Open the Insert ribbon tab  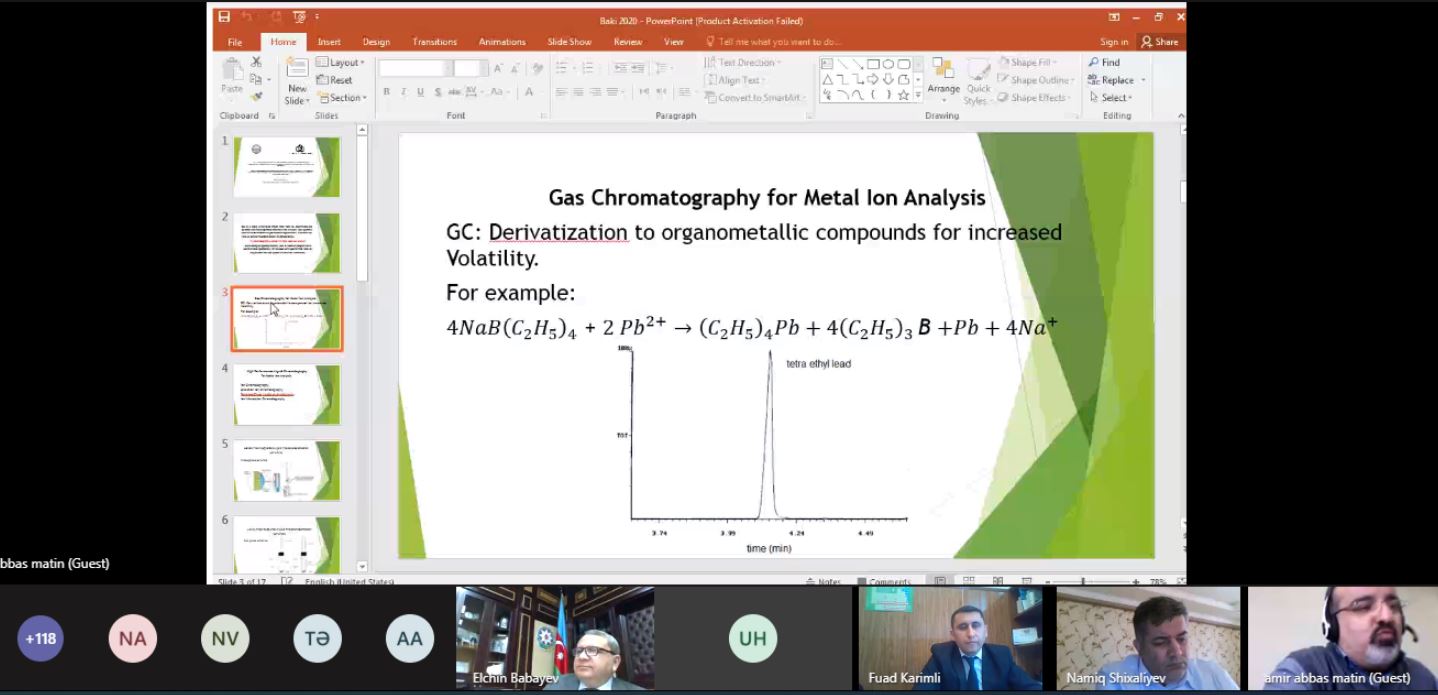[x=329, y=42]
